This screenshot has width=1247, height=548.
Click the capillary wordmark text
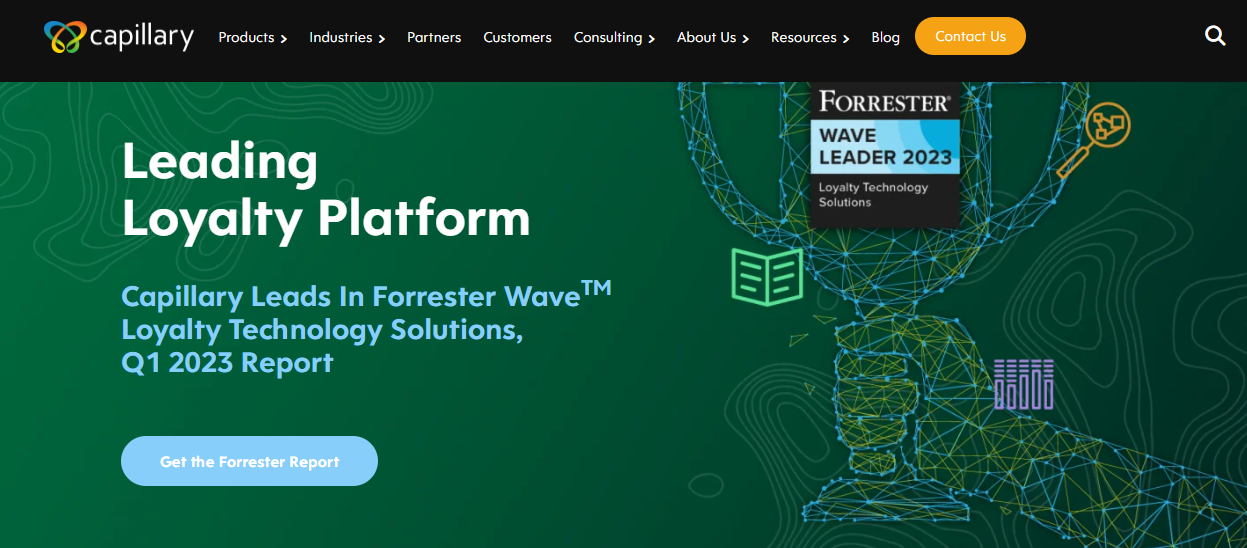pyautogui.click(x=142, y=37)
